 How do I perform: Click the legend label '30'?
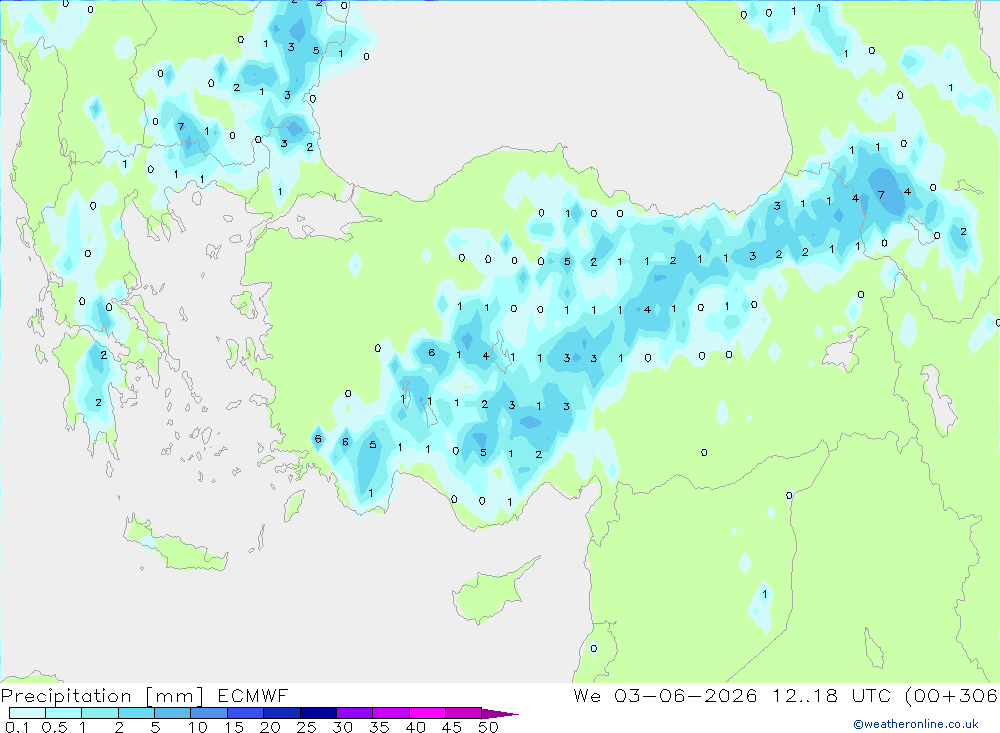click(x=343, y=727)
